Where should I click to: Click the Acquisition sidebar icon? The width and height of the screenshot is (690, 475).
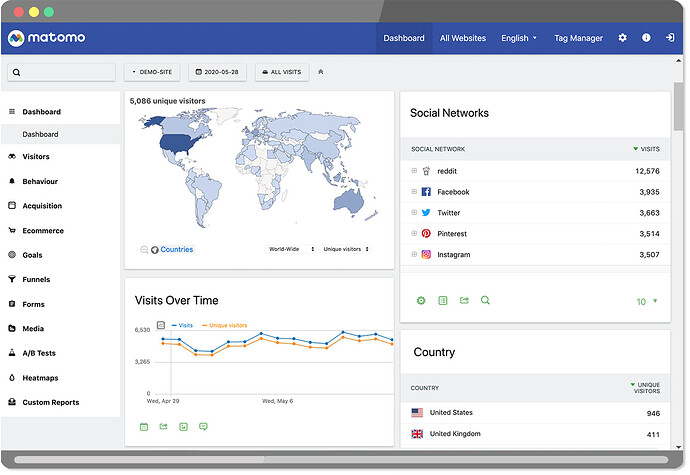click(12, 206)
